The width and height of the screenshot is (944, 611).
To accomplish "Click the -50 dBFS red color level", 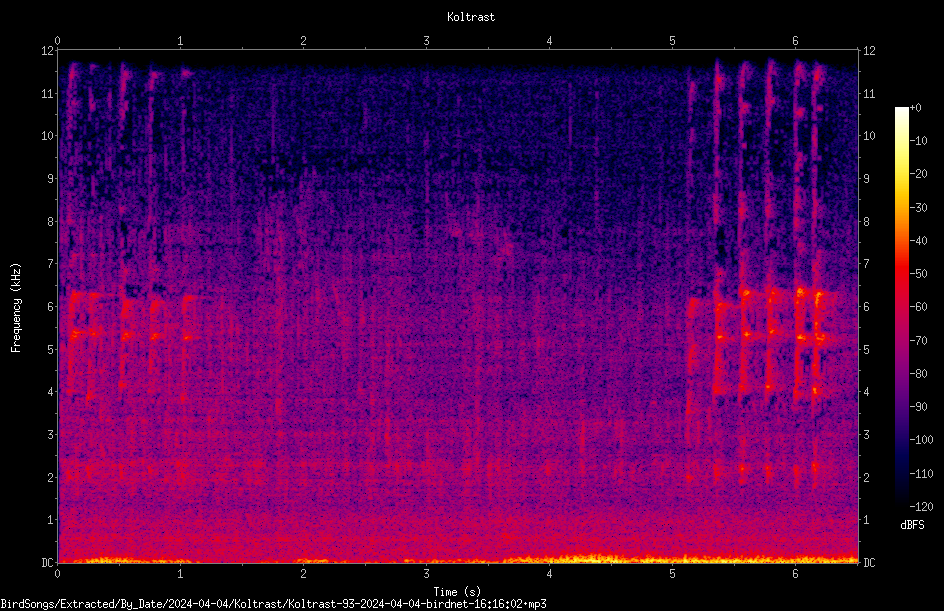I will click(901, 273).
